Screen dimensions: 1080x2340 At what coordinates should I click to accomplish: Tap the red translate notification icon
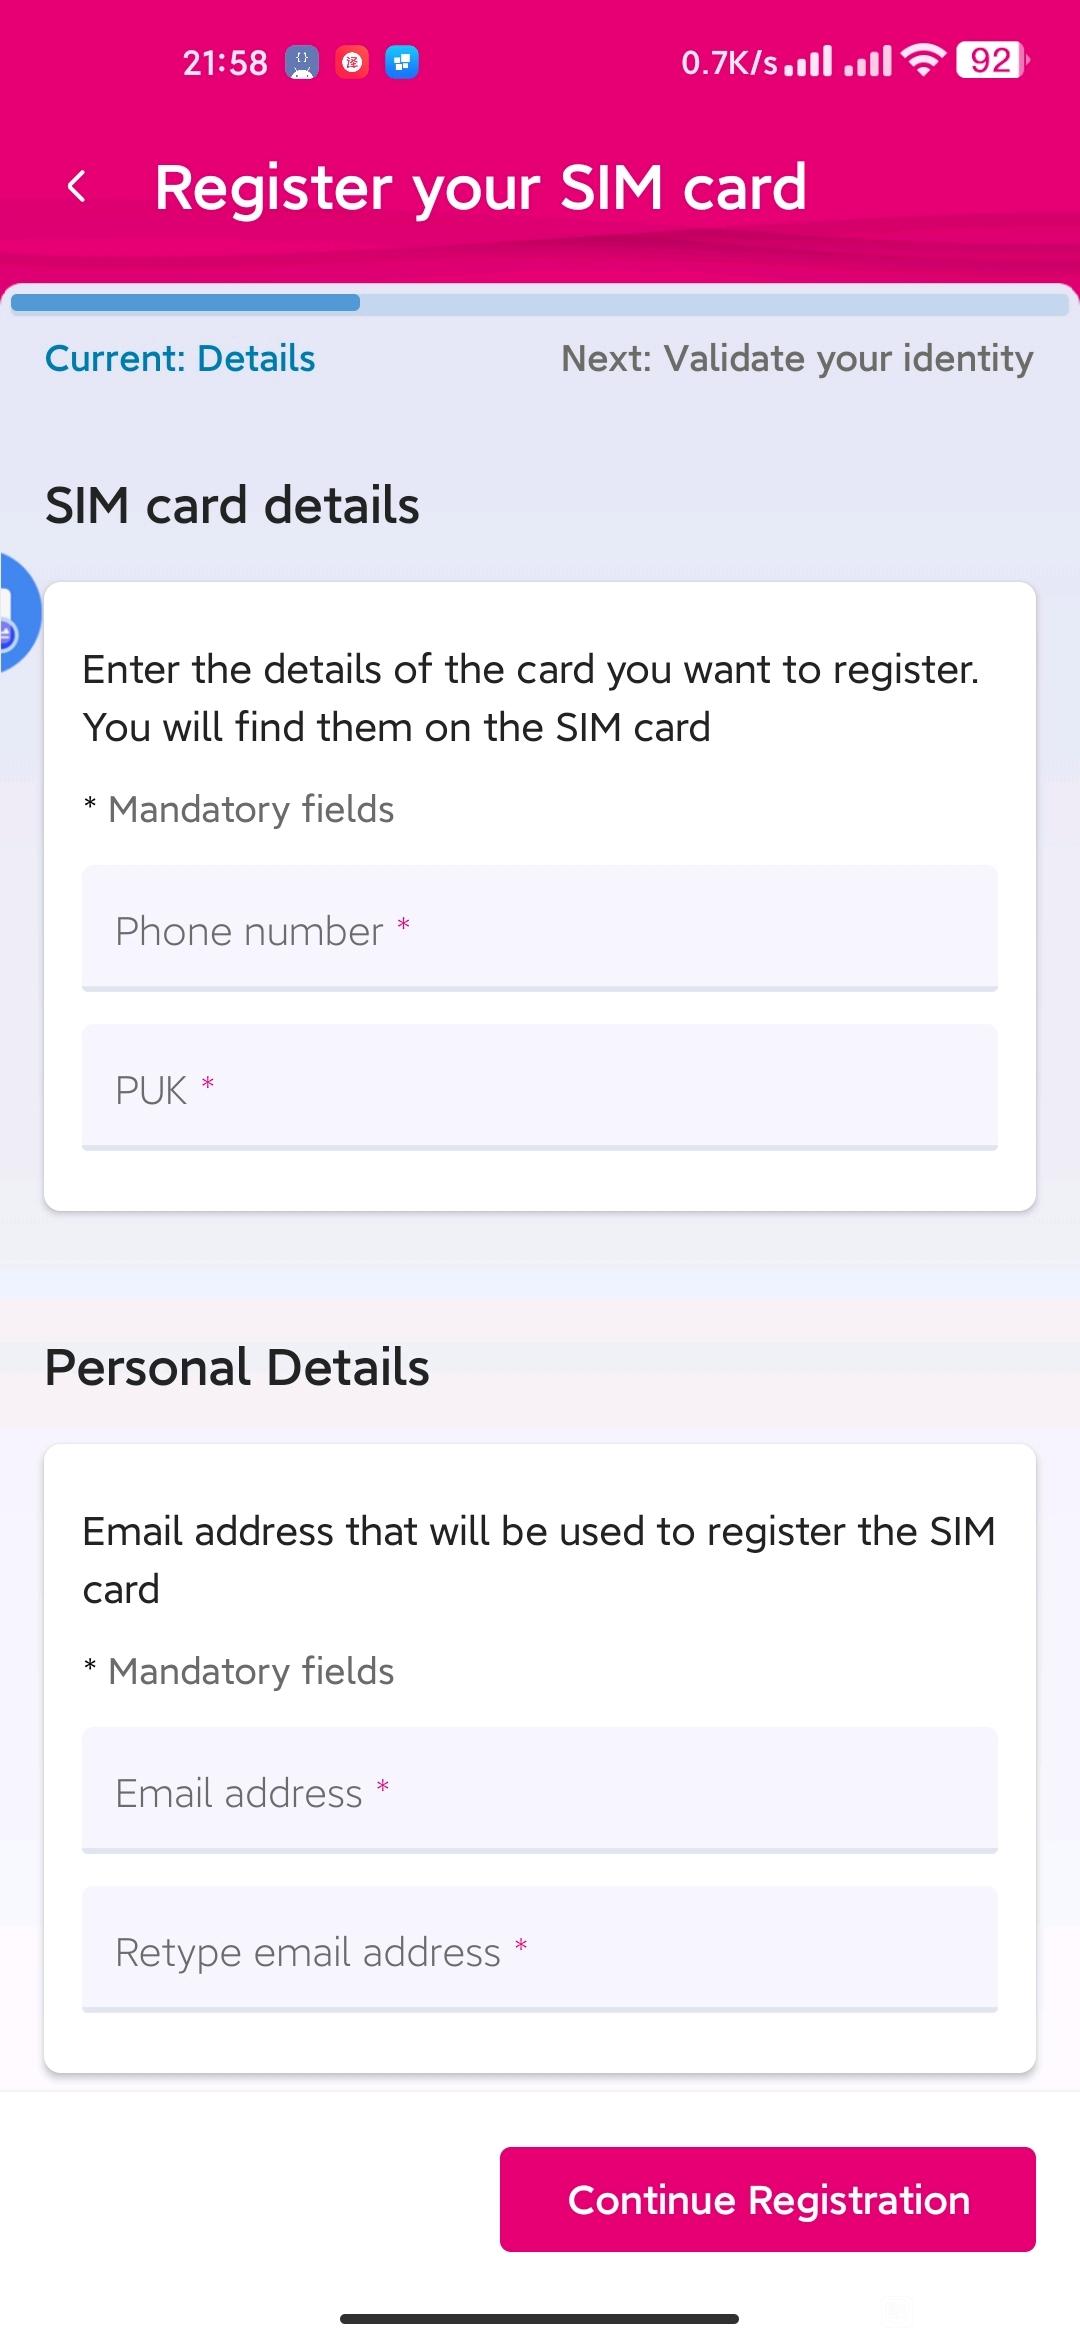tap(352, 62)
